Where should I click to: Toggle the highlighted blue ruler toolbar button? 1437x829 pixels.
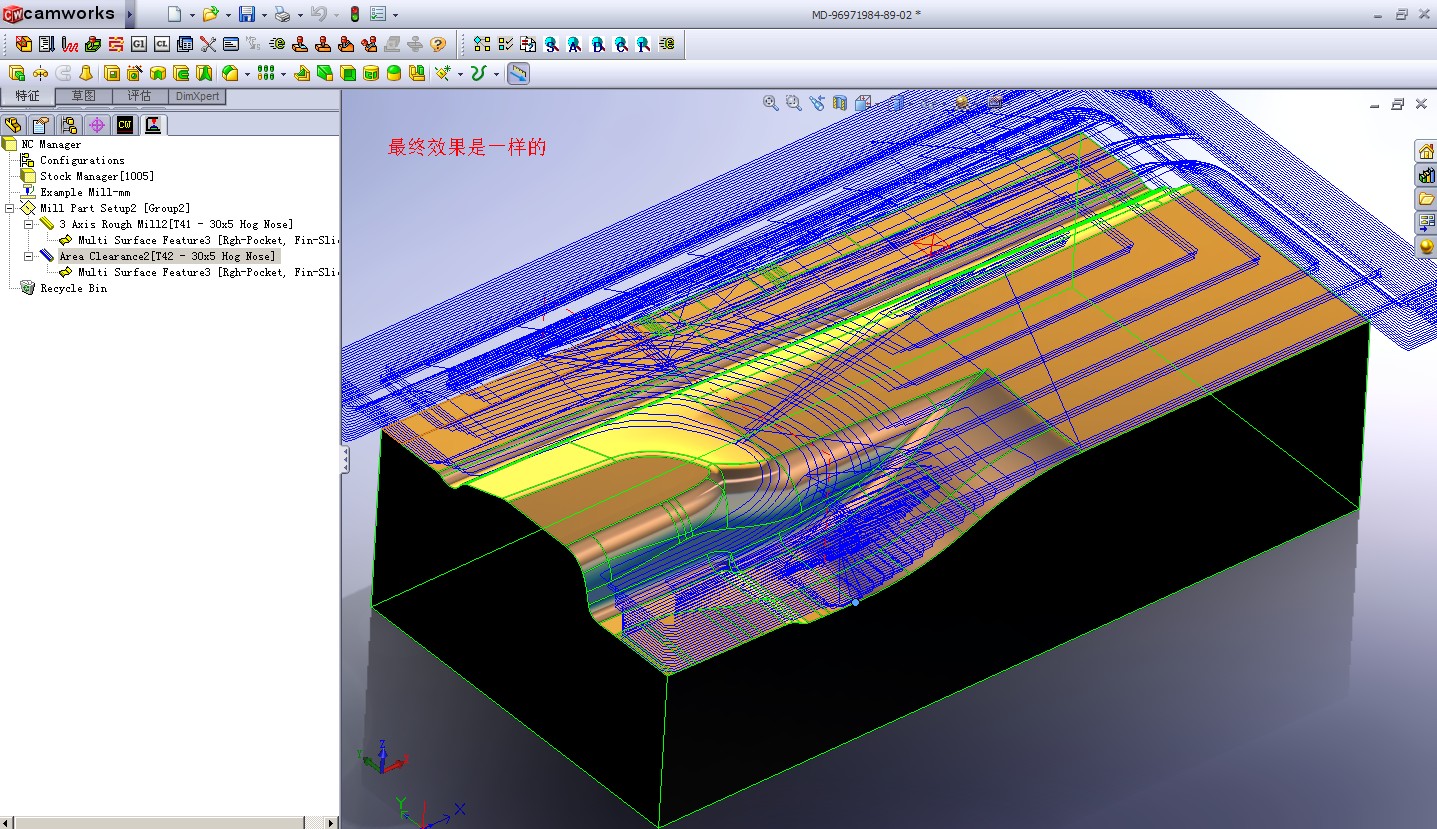pyautogui.click(x=518, y=73)
